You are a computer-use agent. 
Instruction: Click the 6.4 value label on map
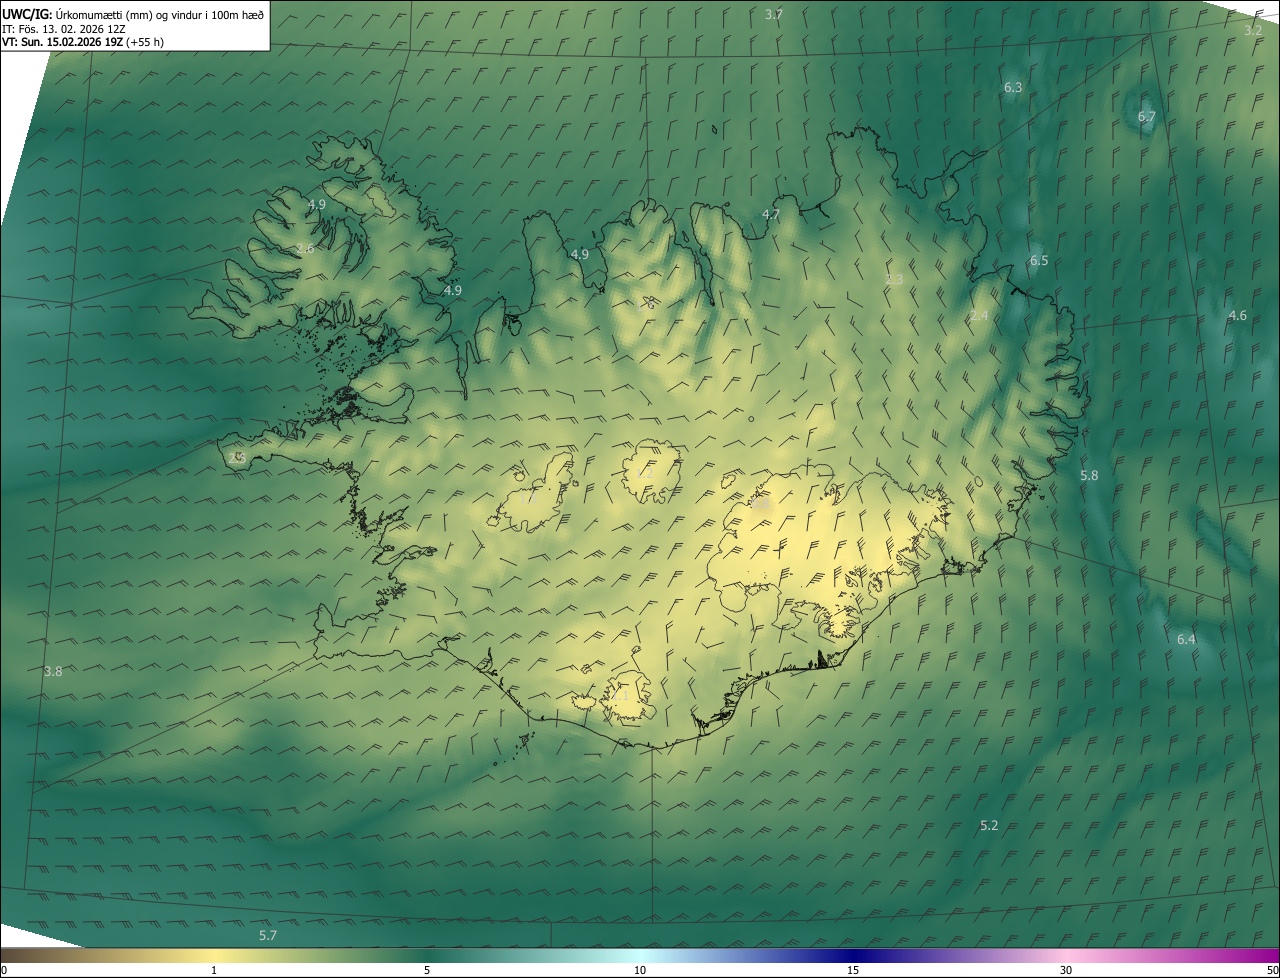(1186, 639)
